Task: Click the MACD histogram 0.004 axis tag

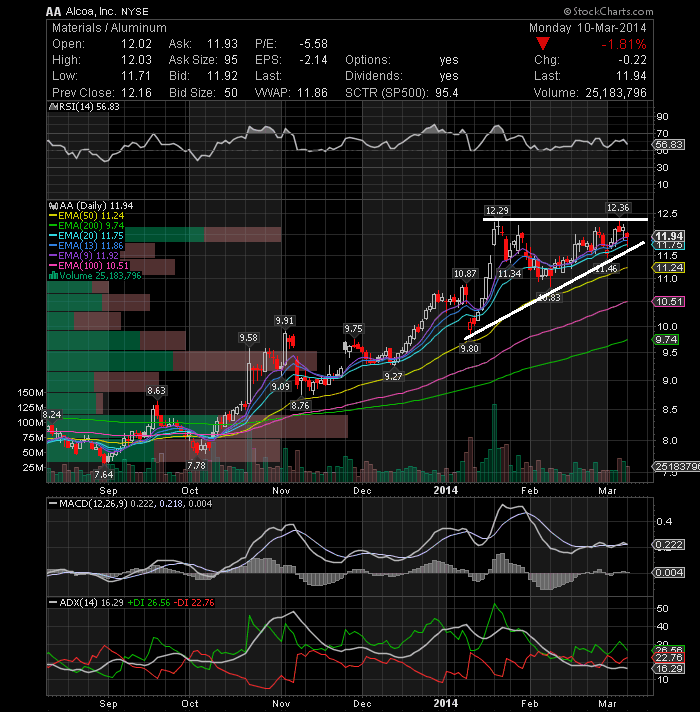Action: click(x=669, y=573)
